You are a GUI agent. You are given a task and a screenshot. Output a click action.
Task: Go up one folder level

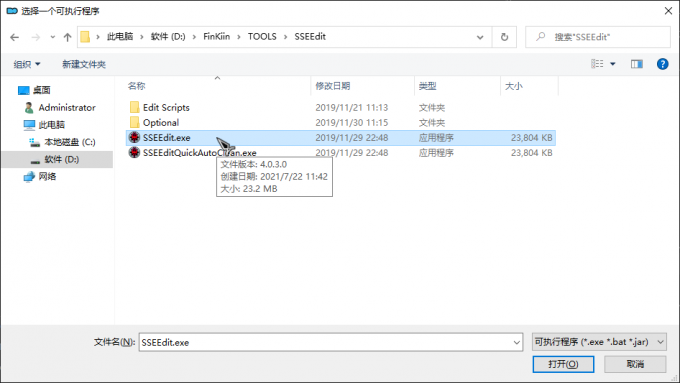point(67,37)
